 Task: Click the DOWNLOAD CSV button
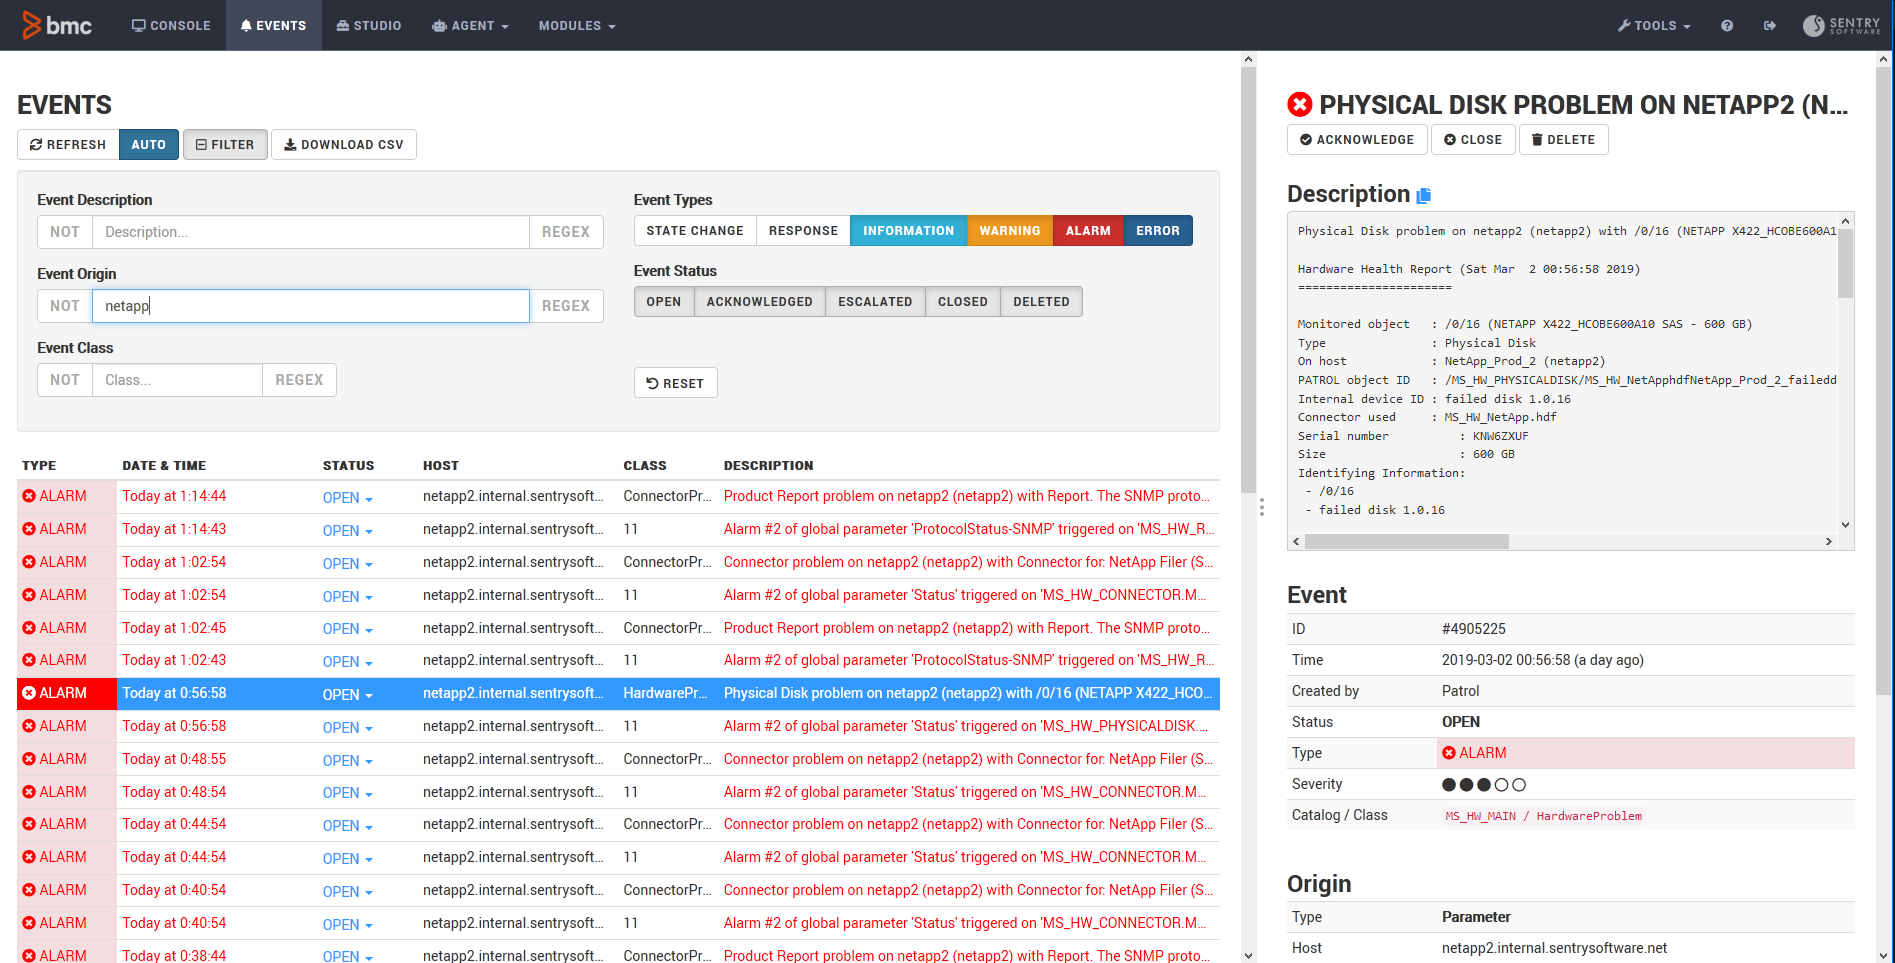(x=344, y=145)
